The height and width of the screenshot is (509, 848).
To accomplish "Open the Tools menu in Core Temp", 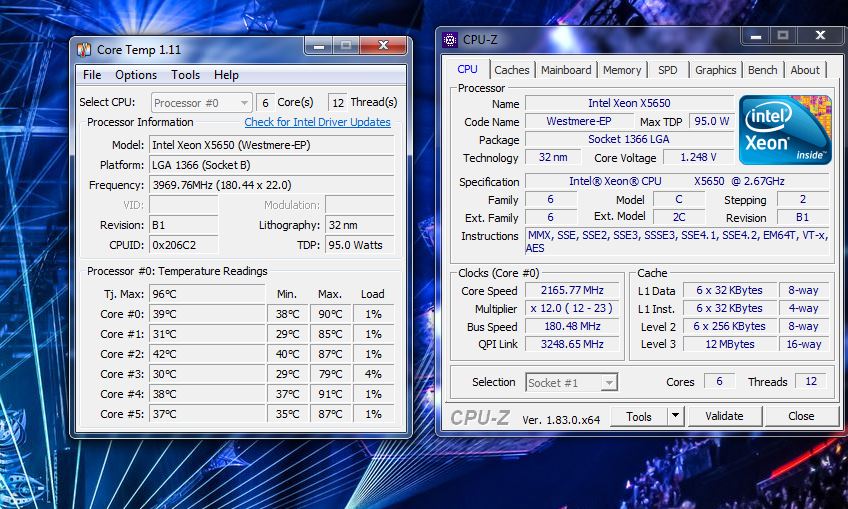I will [x=186, y=75].
